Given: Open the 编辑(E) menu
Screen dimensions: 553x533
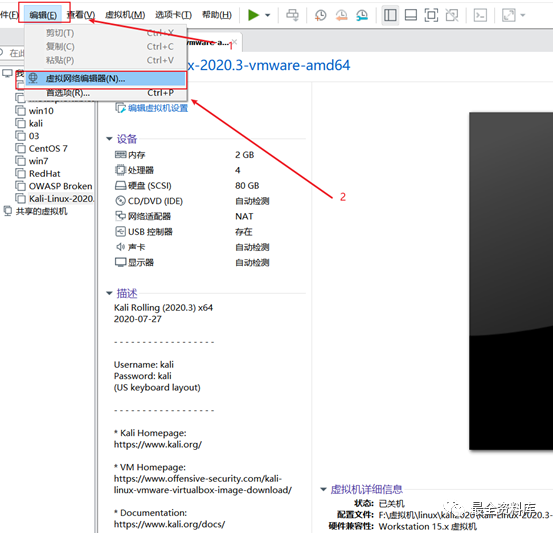Looking at the screenshot, I should pyautogui.click(x=43, y=15).
